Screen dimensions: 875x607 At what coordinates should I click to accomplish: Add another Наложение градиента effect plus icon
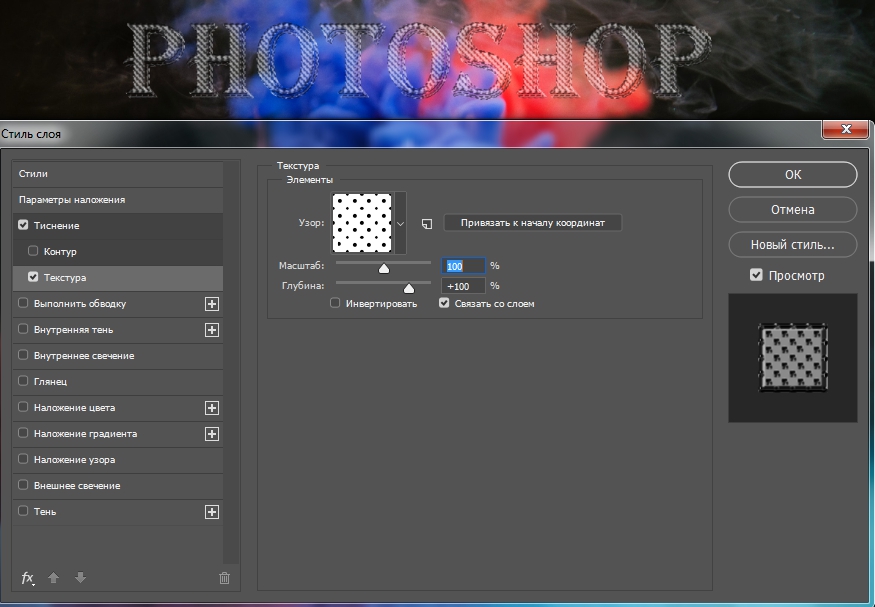coord(211,433)
